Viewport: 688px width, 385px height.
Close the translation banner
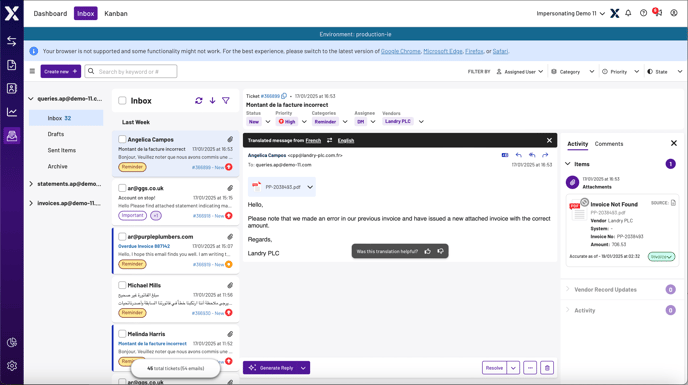tap(549, 140)
